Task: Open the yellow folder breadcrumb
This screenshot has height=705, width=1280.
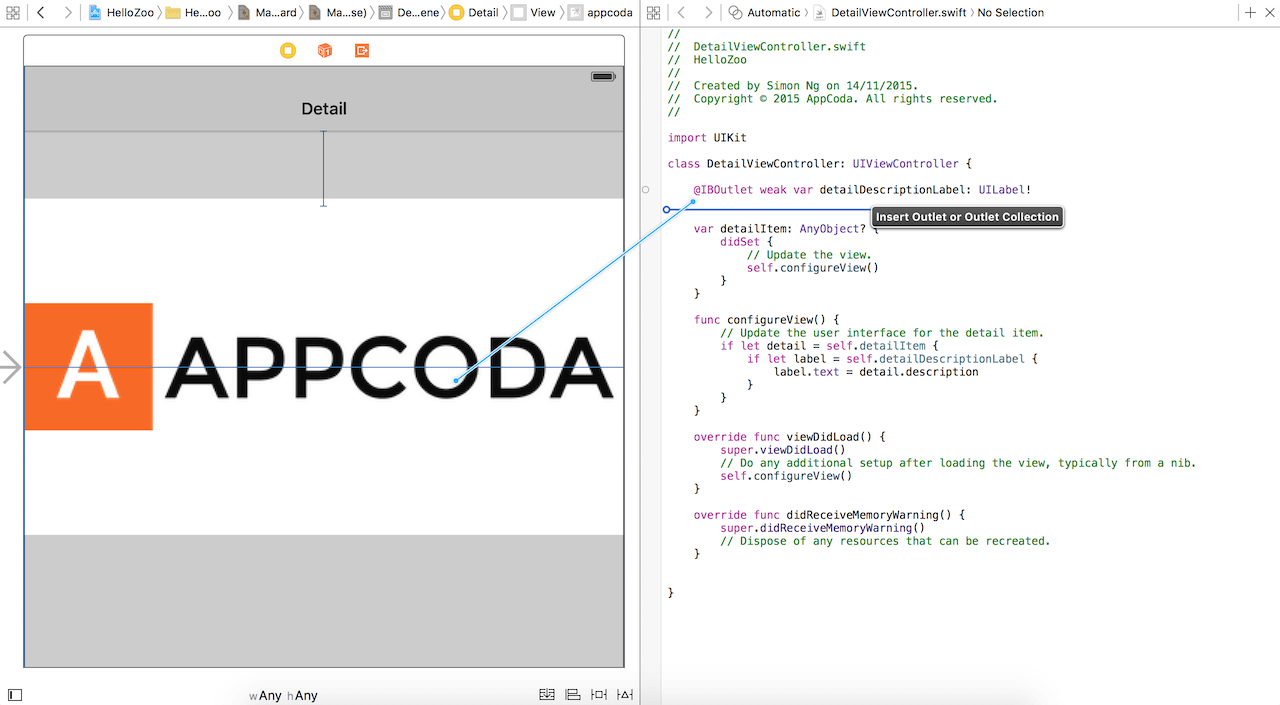Action: coord(193,13)
